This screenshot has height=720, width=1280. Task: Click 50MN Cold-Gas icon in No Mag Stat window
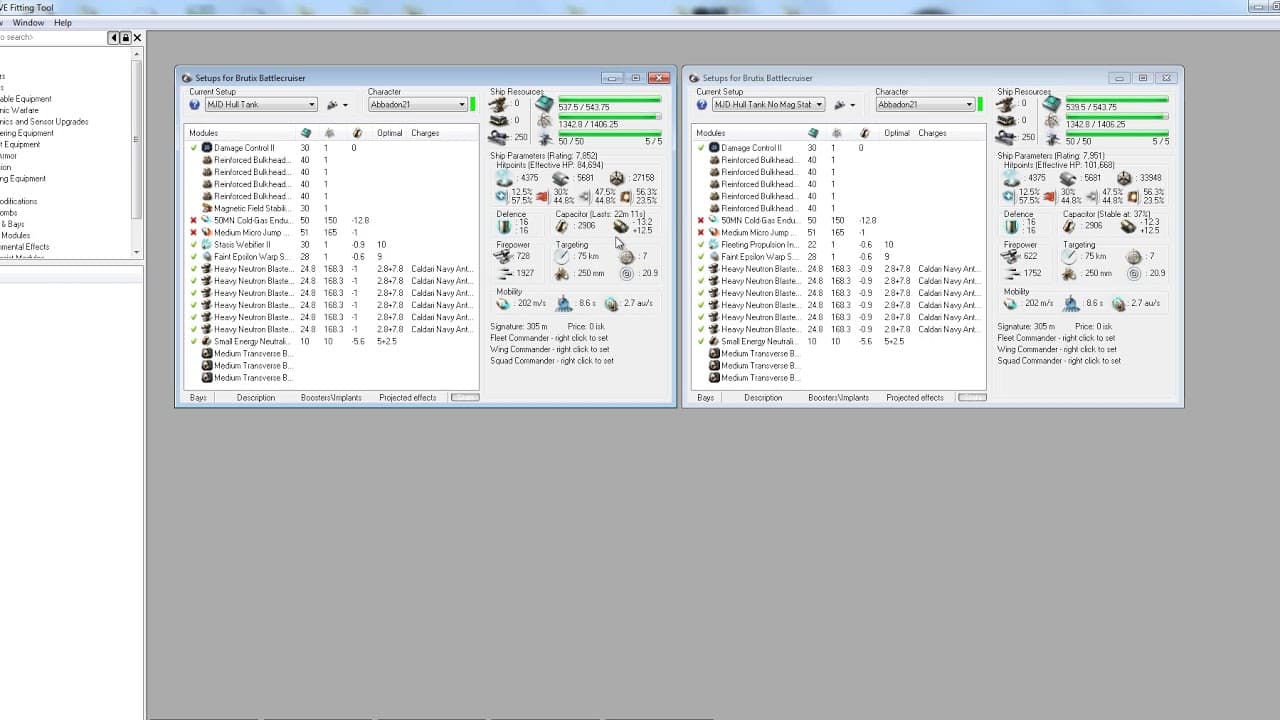[x=714, y=220]
